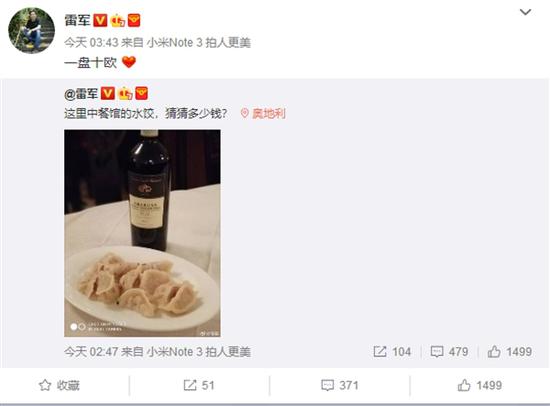Viewport: 550px width, 406px height.
Task: Click the red envelope badge in the reposted post
Action: click(x=142, y=93)
